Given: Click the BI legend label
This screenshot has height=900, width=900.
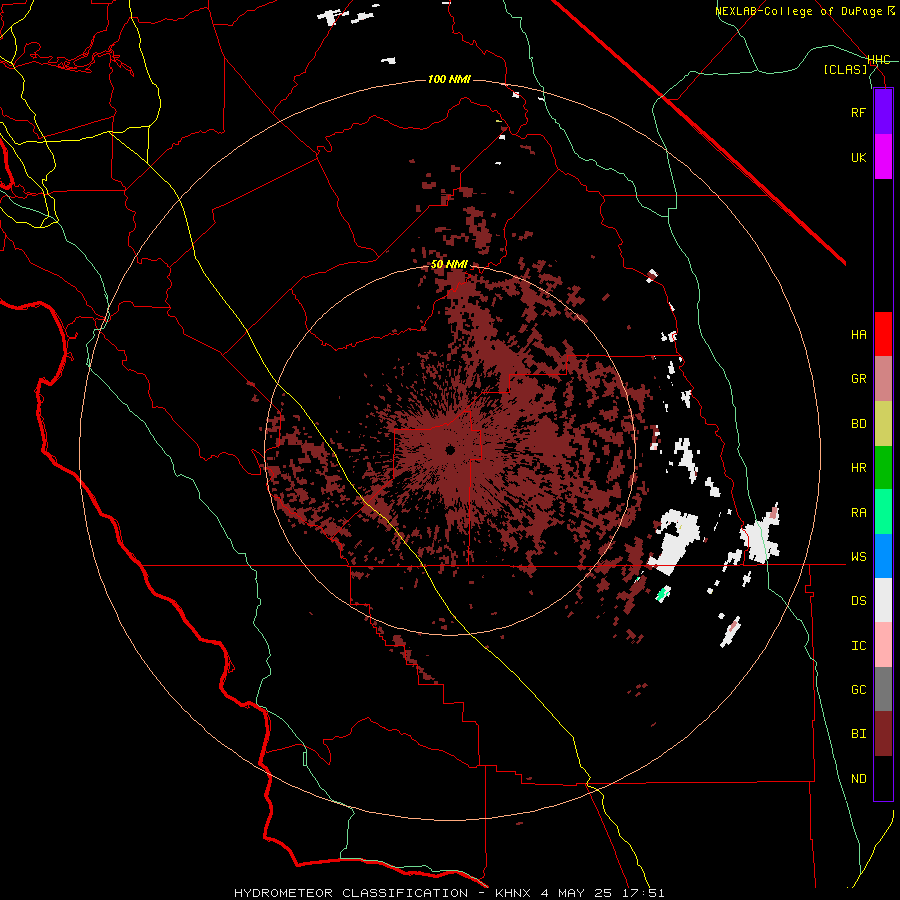Looking at the screenshot, I should 858,734.
